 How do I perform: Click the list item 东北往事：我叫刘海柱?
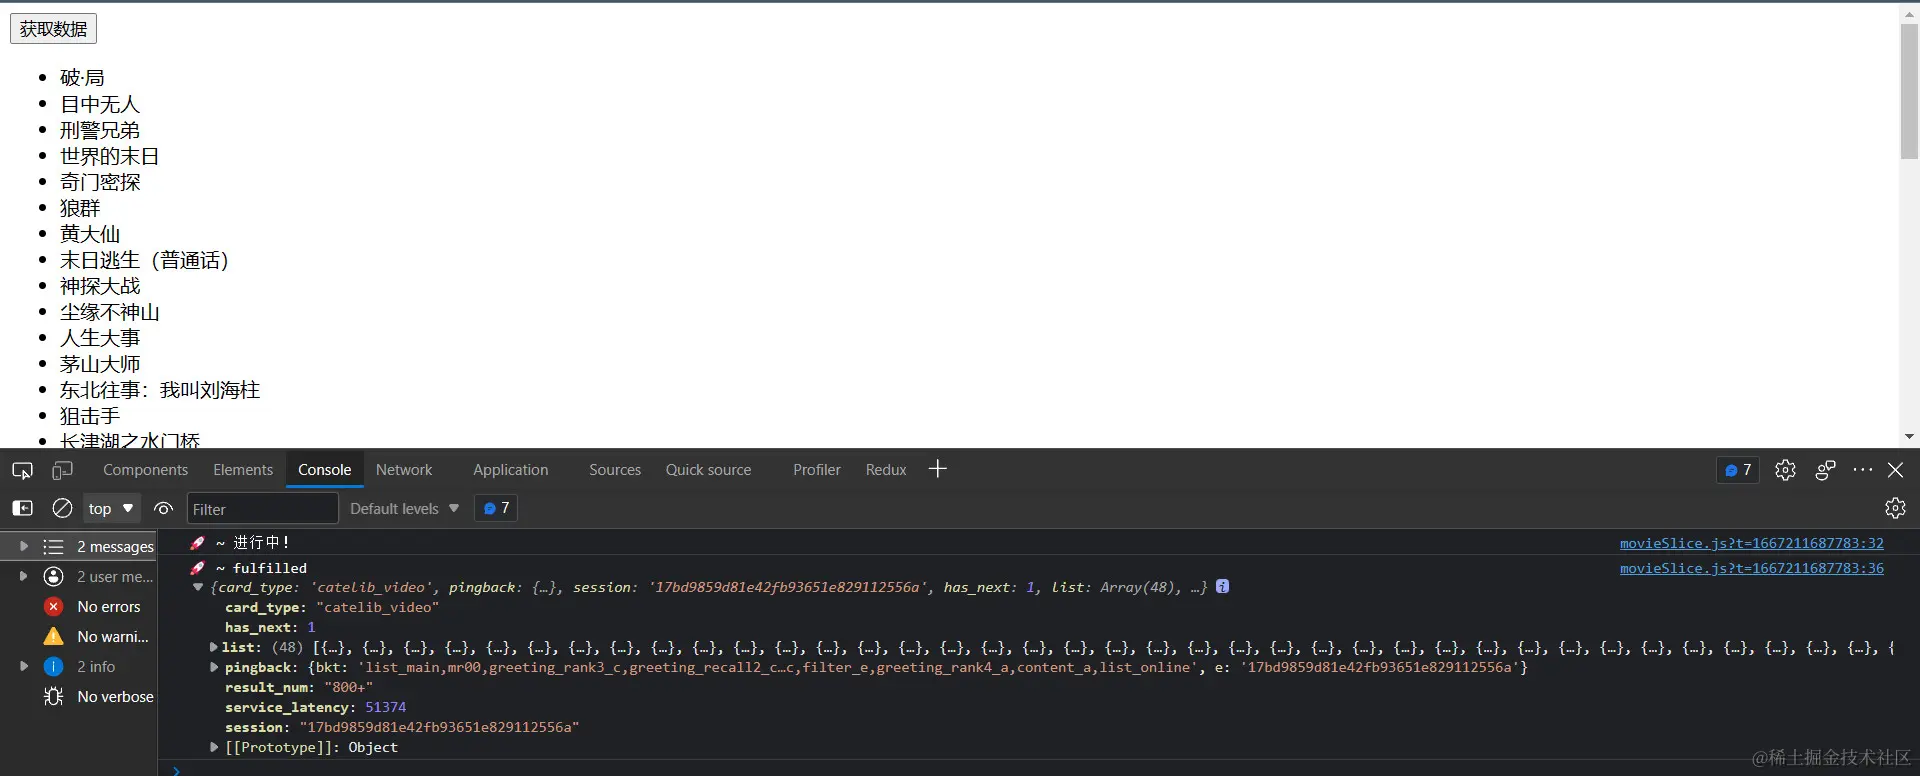point(160,390)
